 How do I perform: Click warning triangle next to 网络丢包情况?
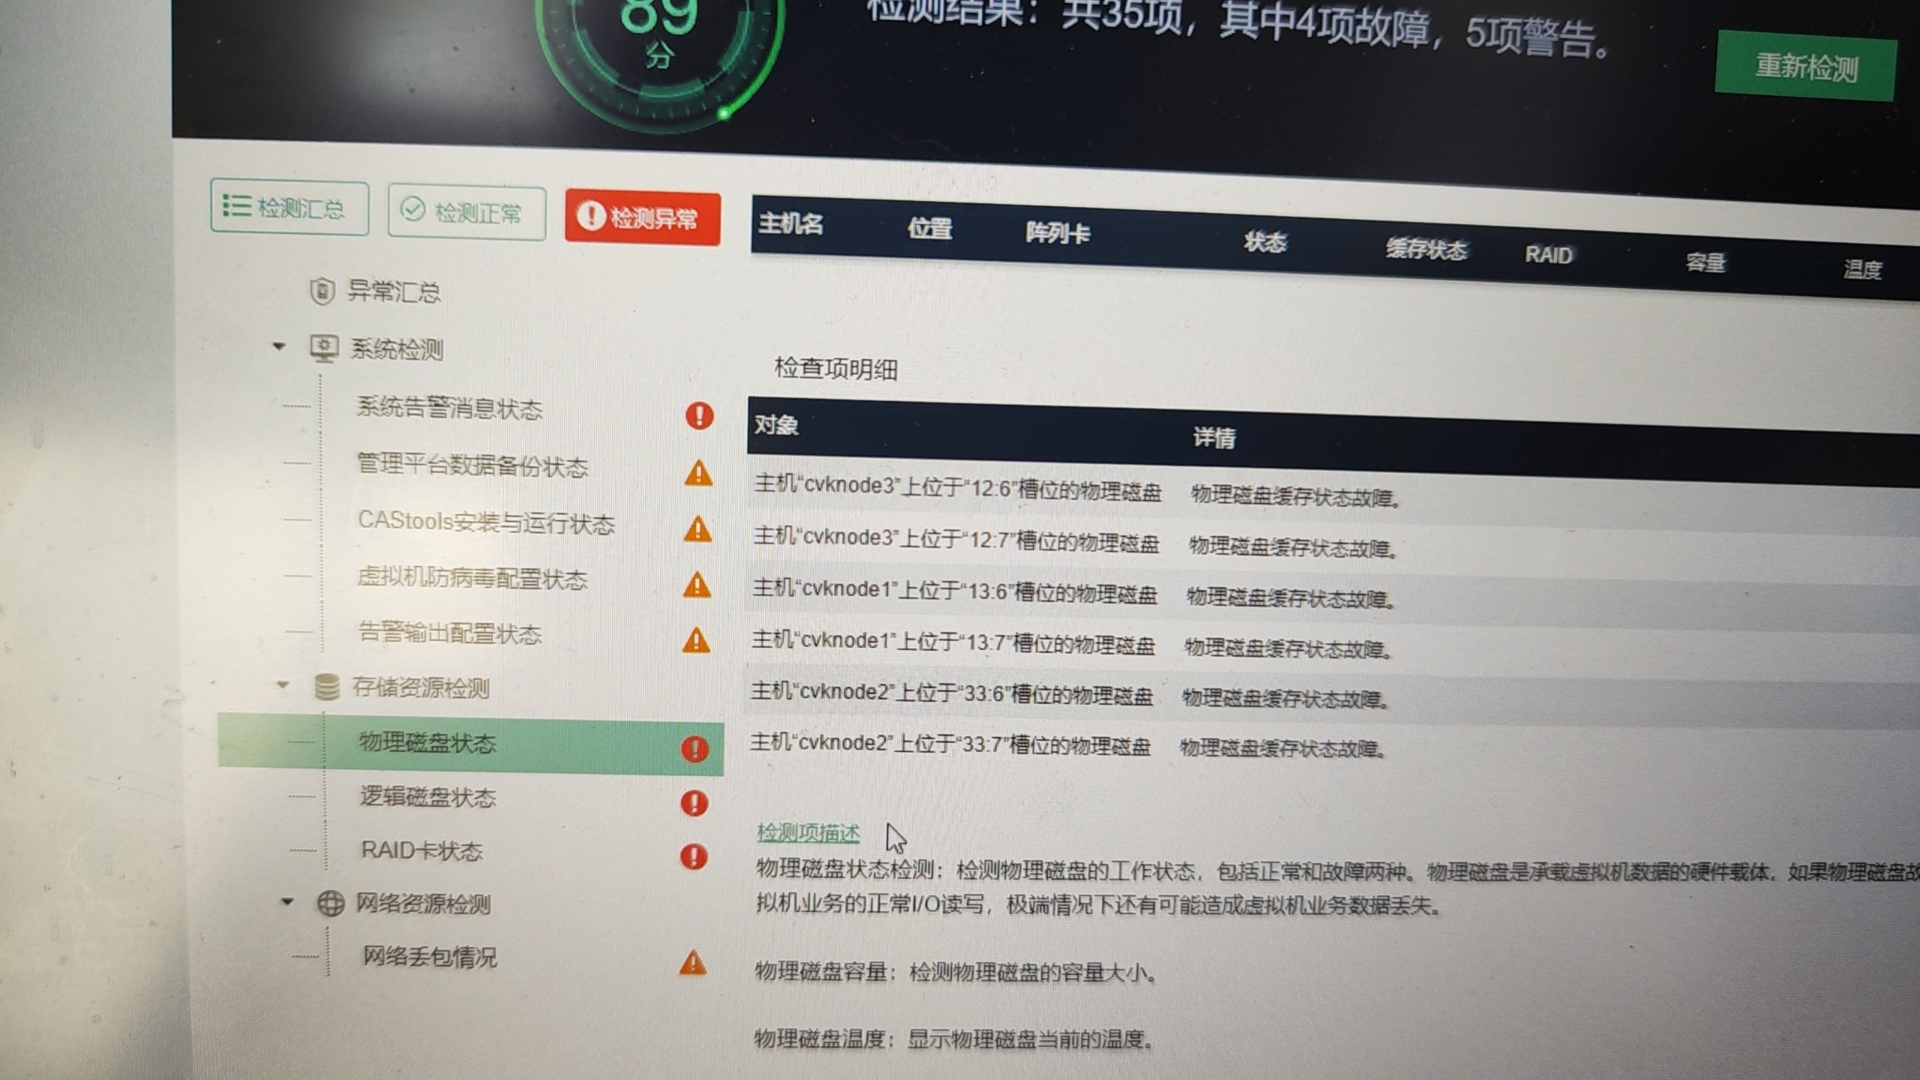click(x=692, y=964)
